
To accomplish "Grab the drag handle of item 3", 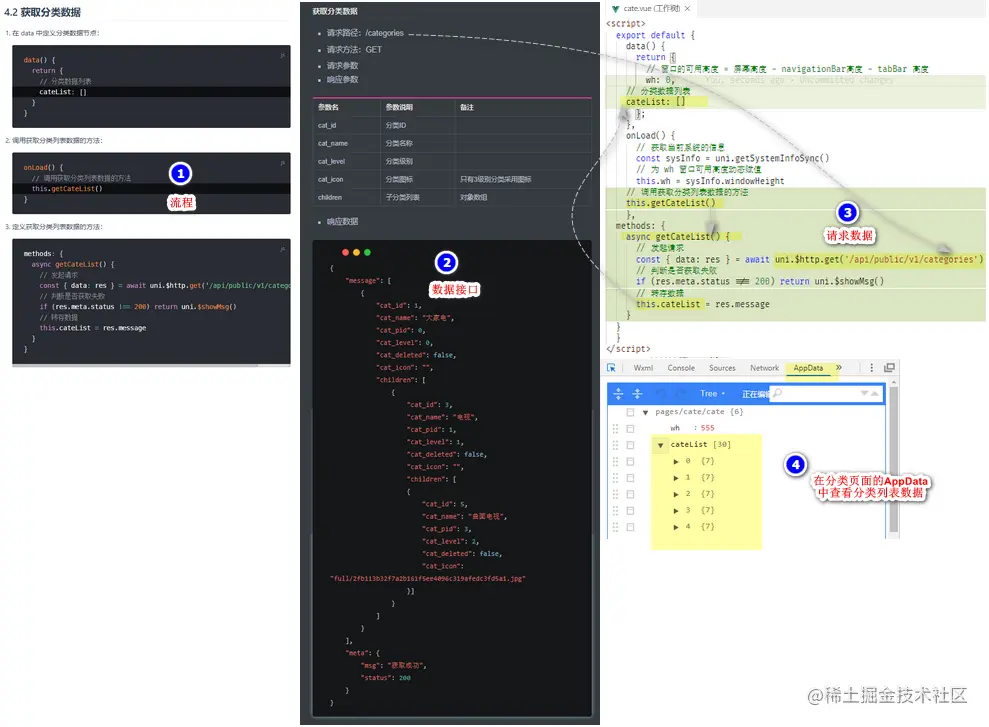I will 615,511.
